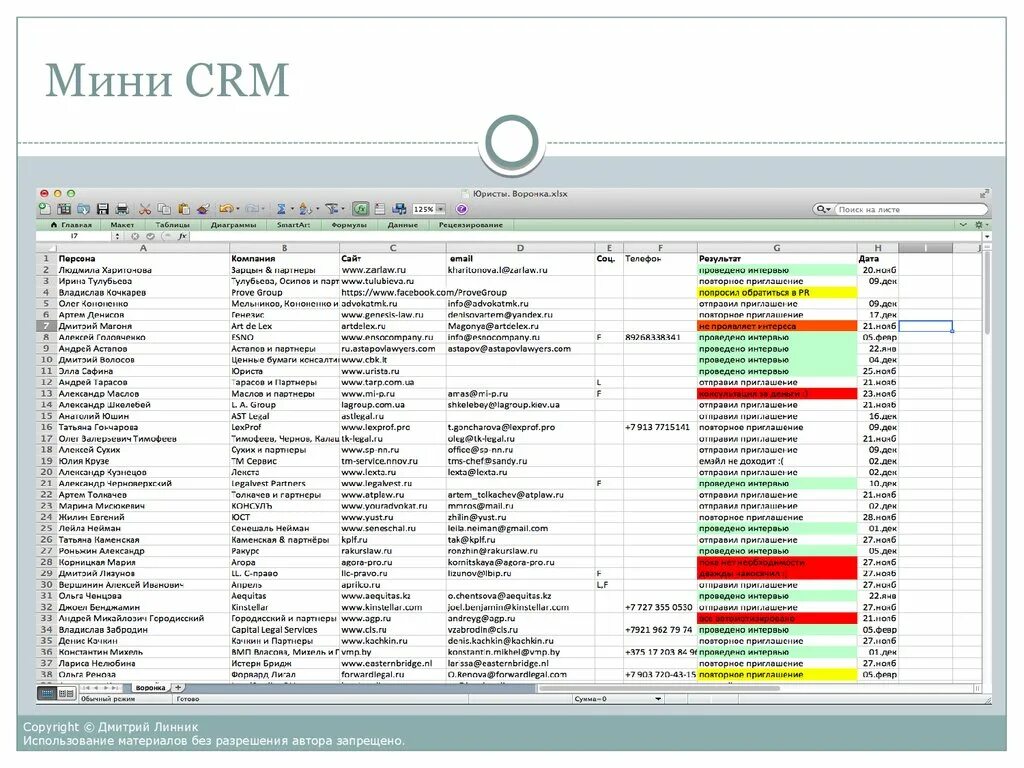This screenshot has height=768, width=1024.
Task: Click the full screen arrows in title bar
Action: point(984,194)
